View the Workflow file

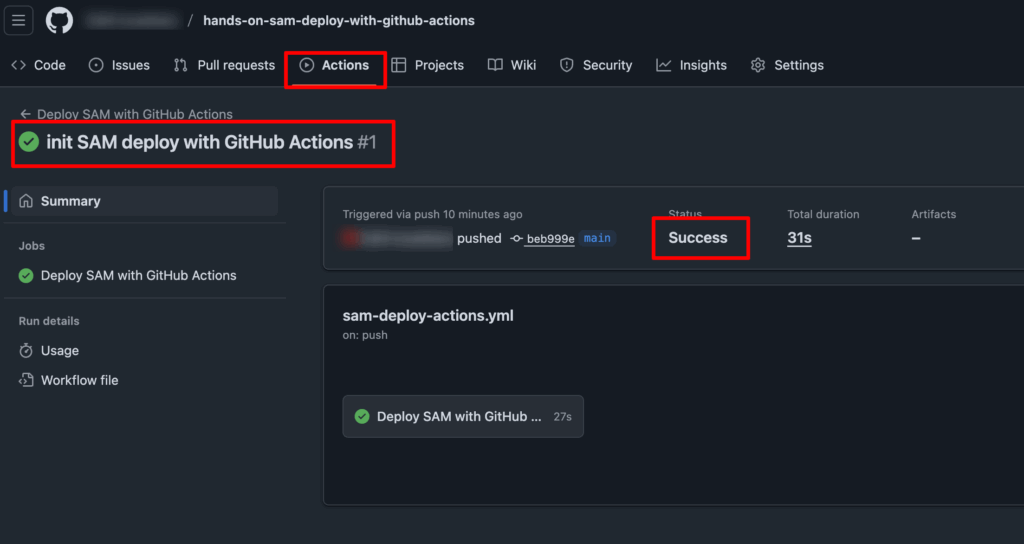(79, 380)
